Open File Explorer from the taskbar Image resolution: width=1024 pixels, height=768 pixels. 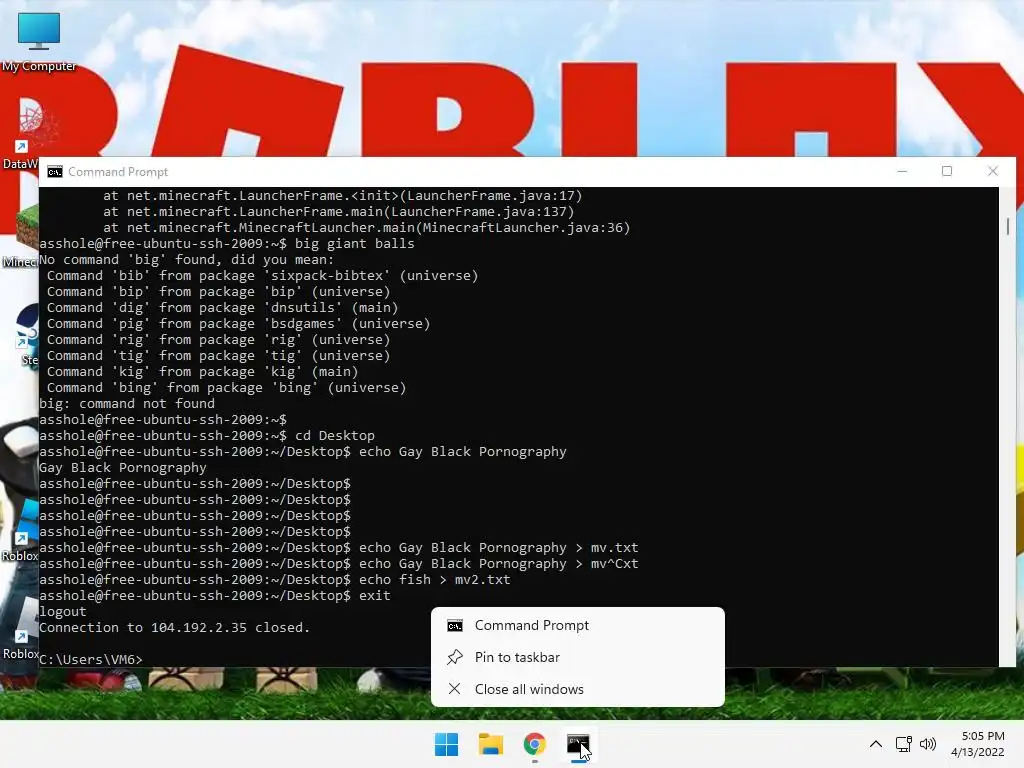click(490, 744)
